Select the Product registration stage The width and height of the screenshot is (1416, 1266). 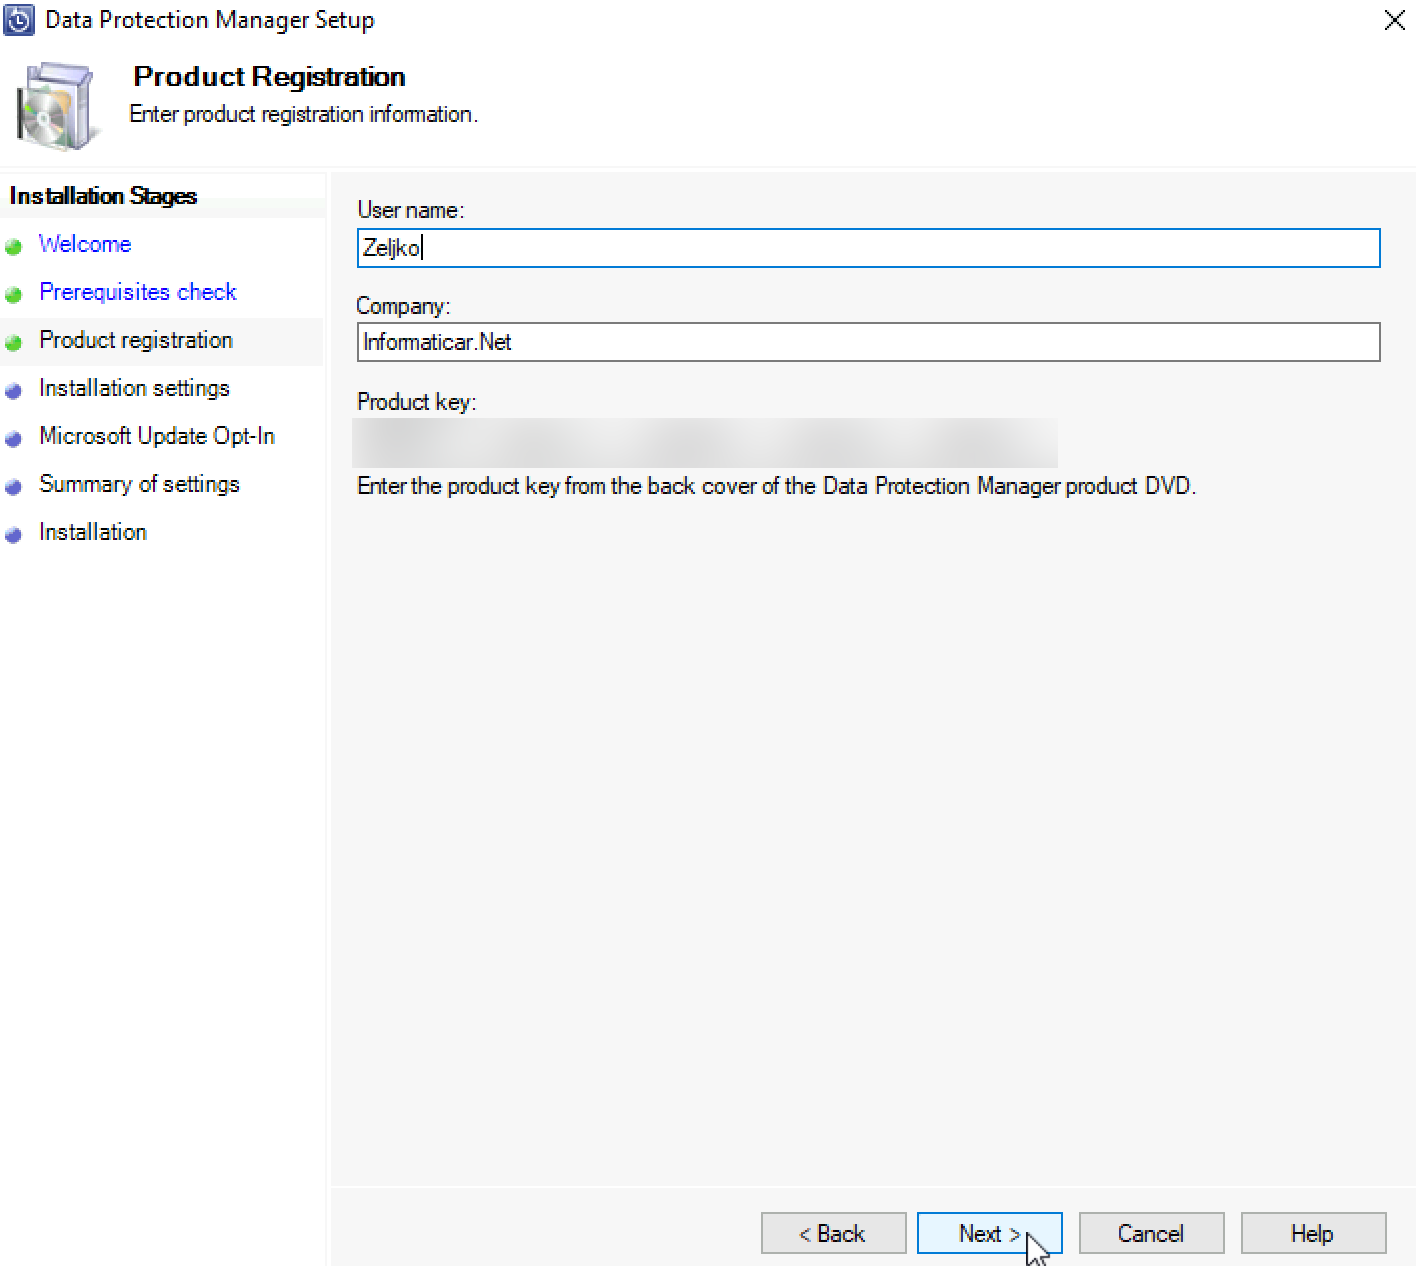[136, 340]
